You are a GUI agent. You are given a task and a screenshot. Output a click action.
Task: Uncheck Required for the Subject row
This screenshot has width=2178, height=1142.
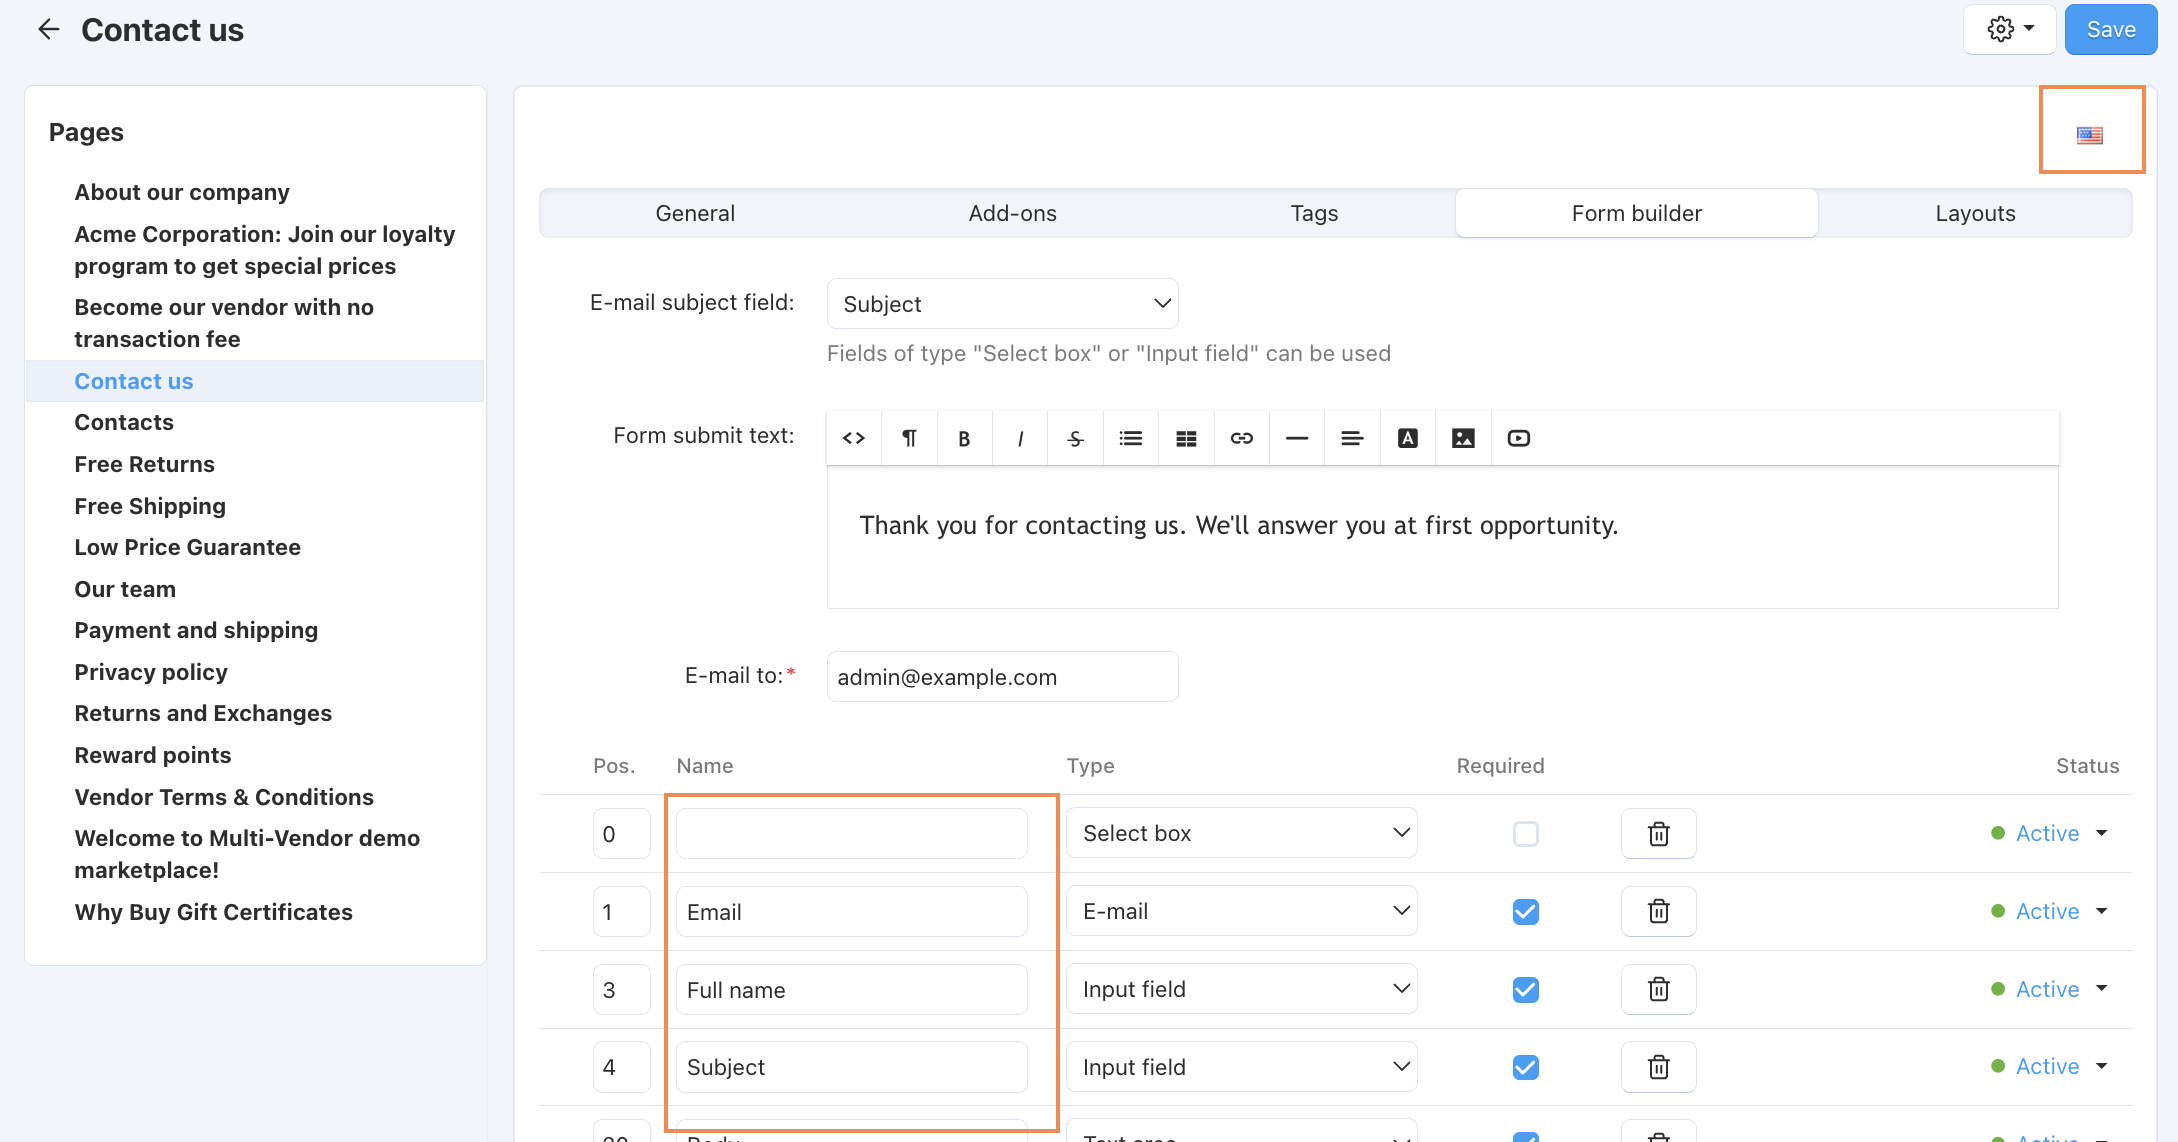pyautogui.click(x=1526, y=1067)
